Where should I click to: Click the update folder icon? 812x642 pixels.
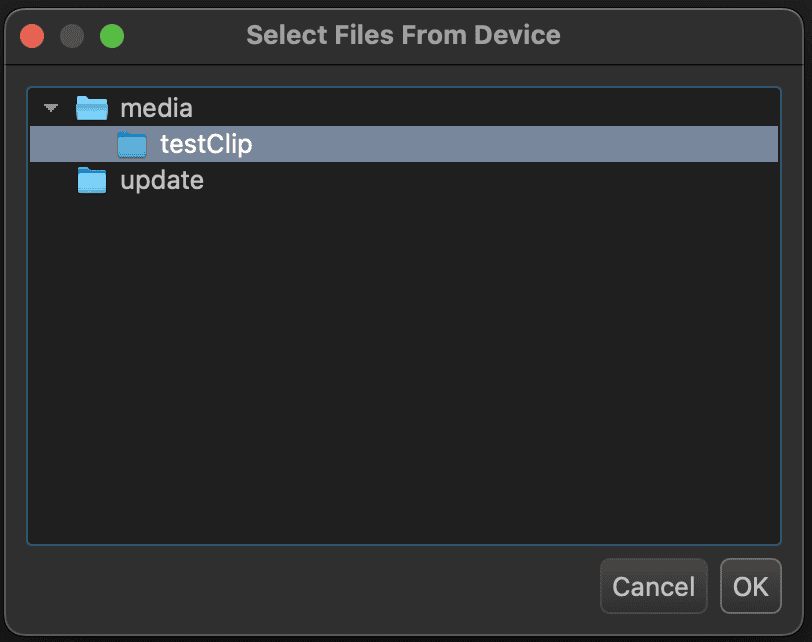click(x=92, y=181)
